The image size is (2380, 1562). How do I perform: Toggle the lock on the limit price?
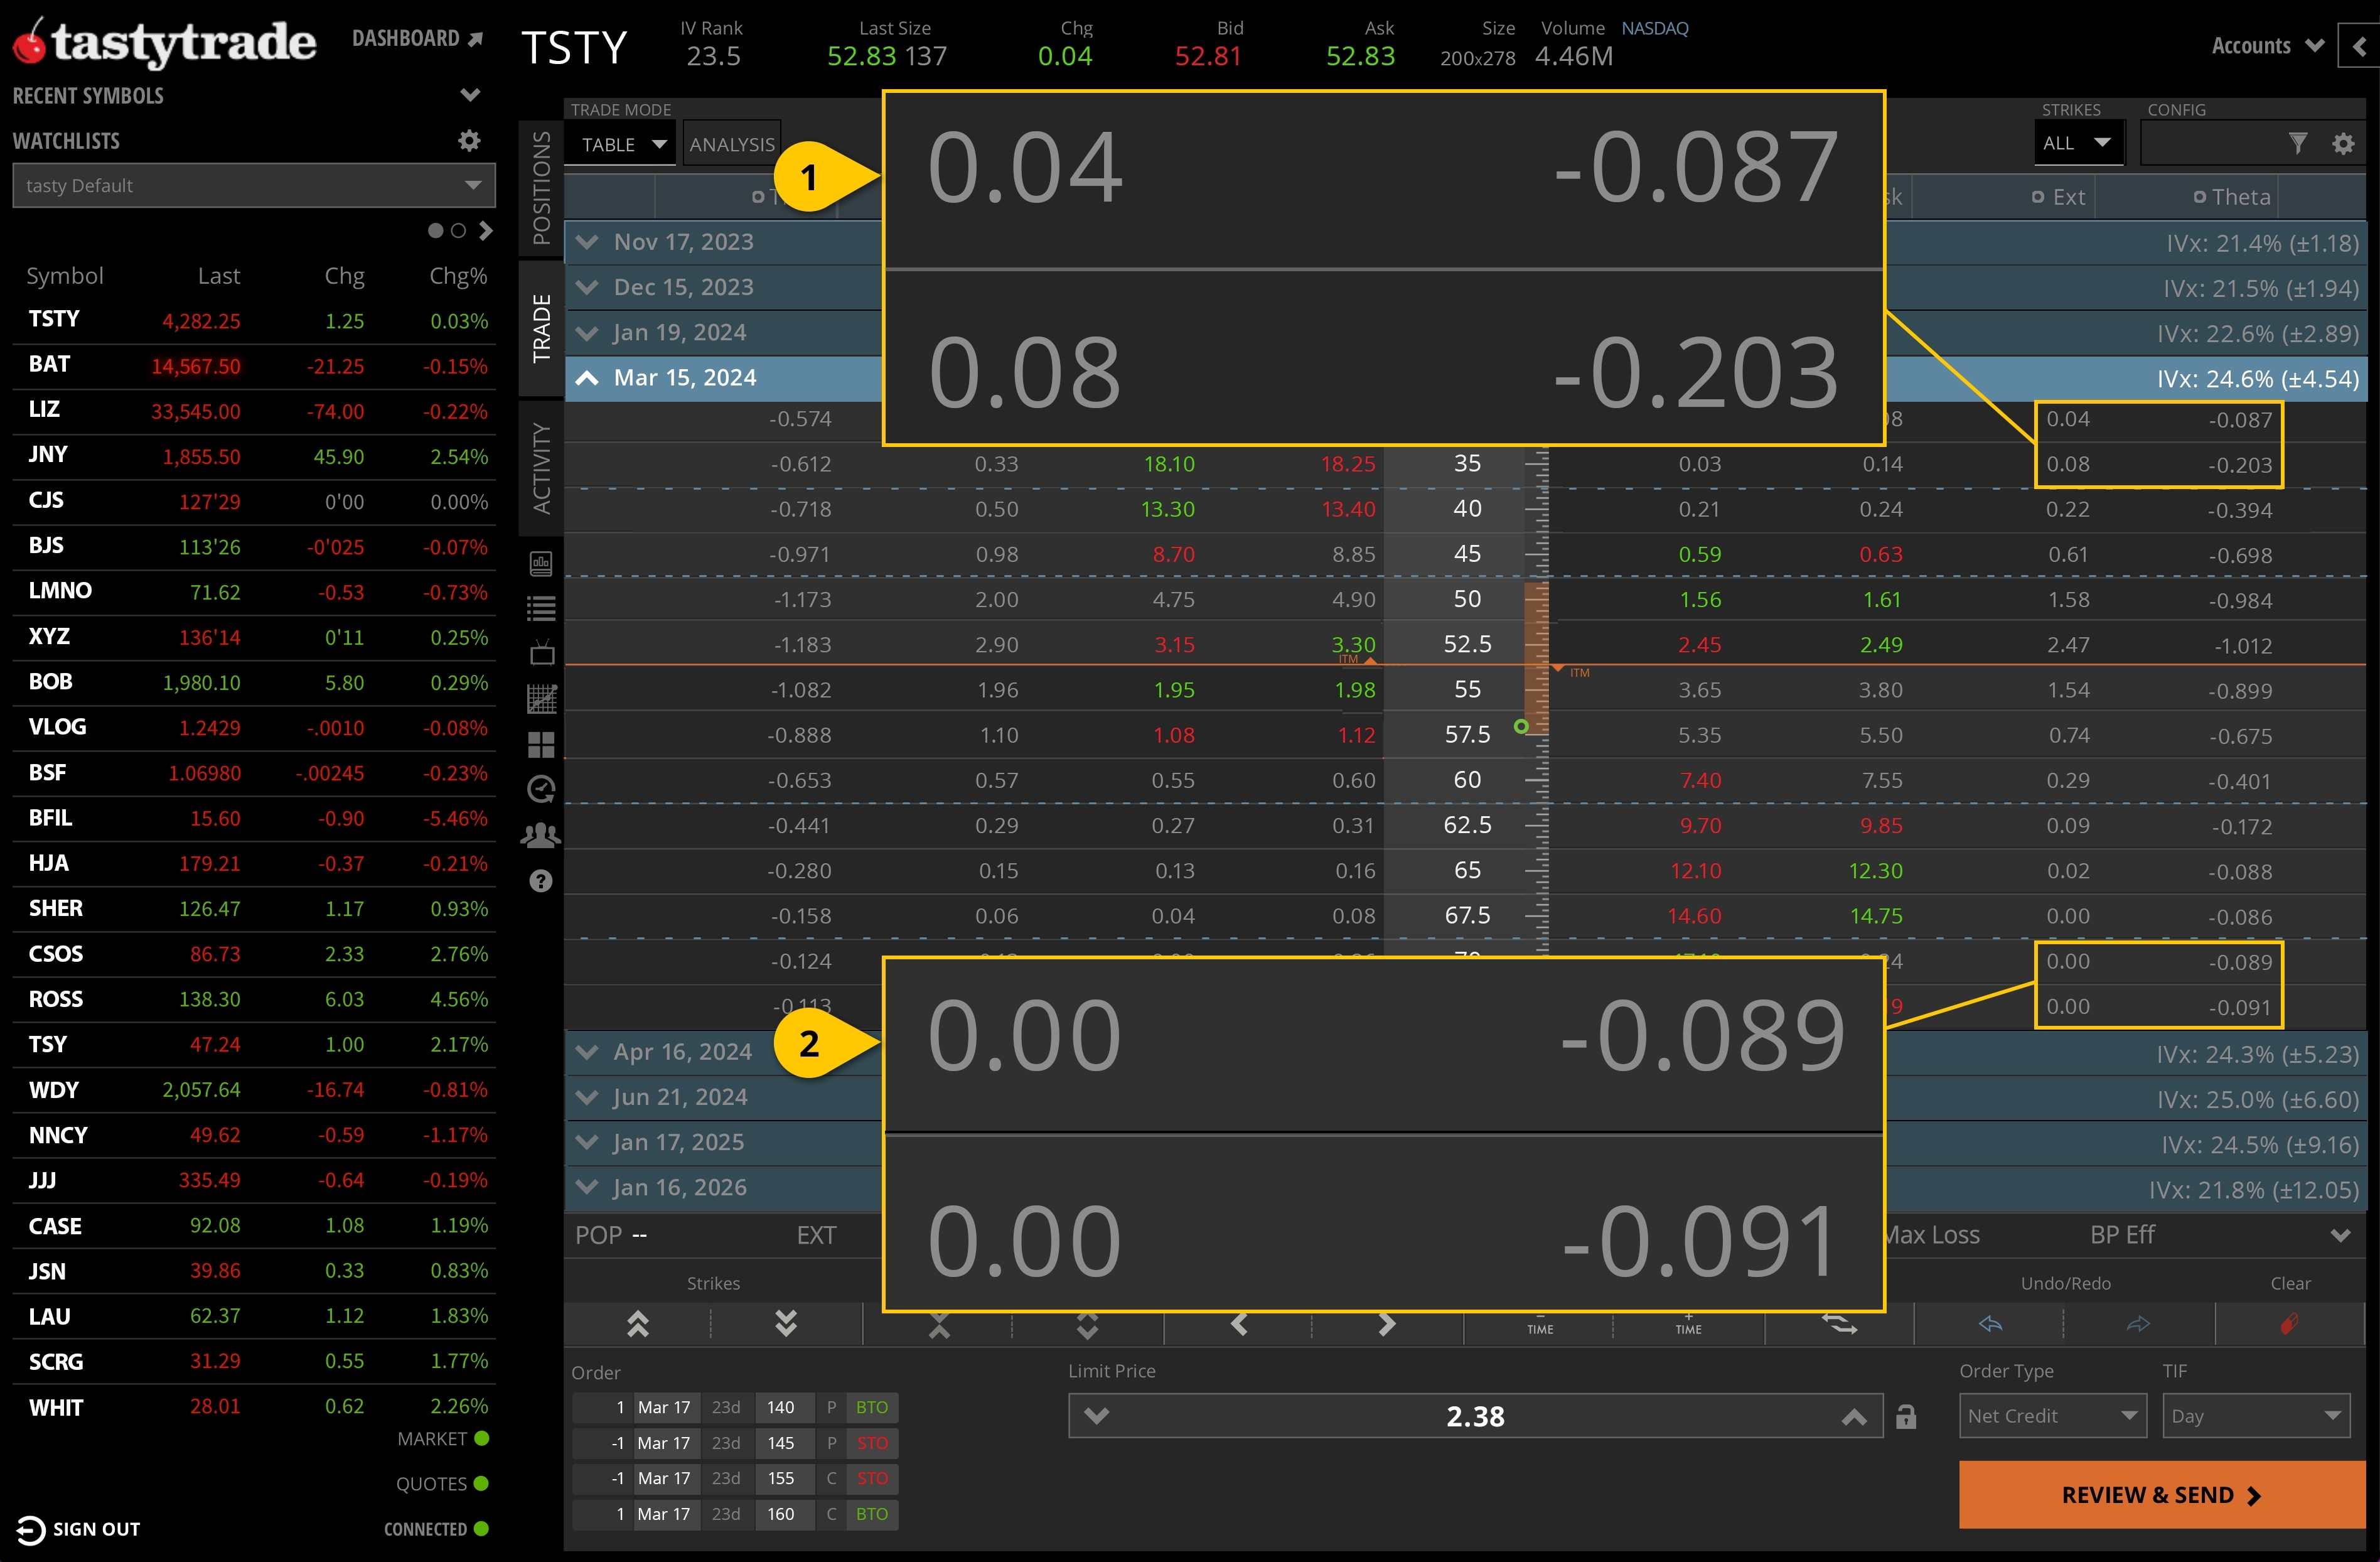click(1906, 1416)
